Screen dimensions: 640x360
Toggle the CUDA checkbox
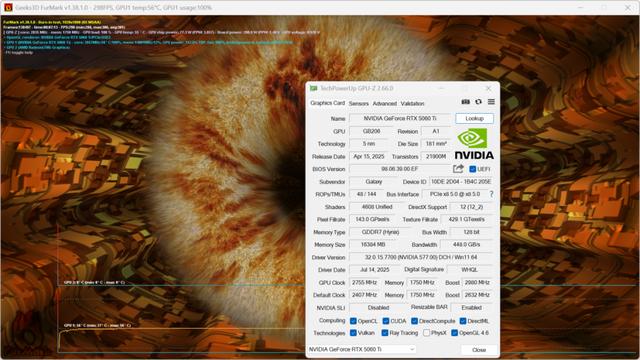385,321
